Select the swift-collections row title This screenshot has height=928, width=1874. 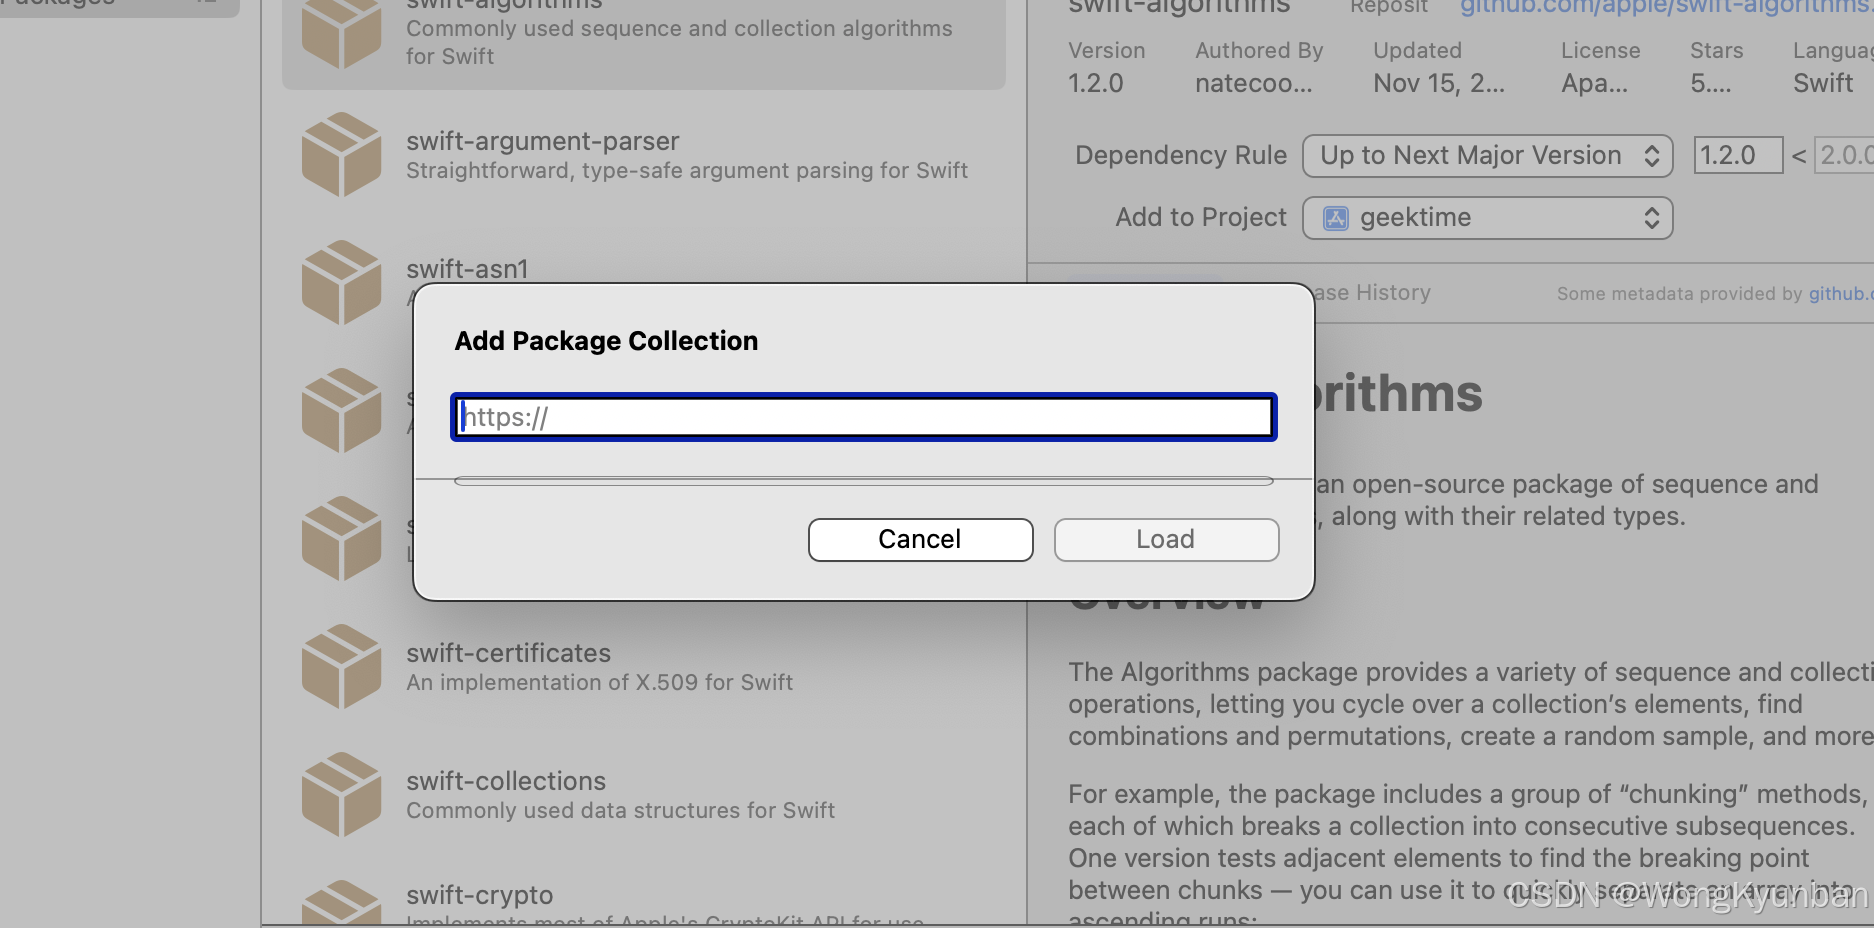pos(506,781)
